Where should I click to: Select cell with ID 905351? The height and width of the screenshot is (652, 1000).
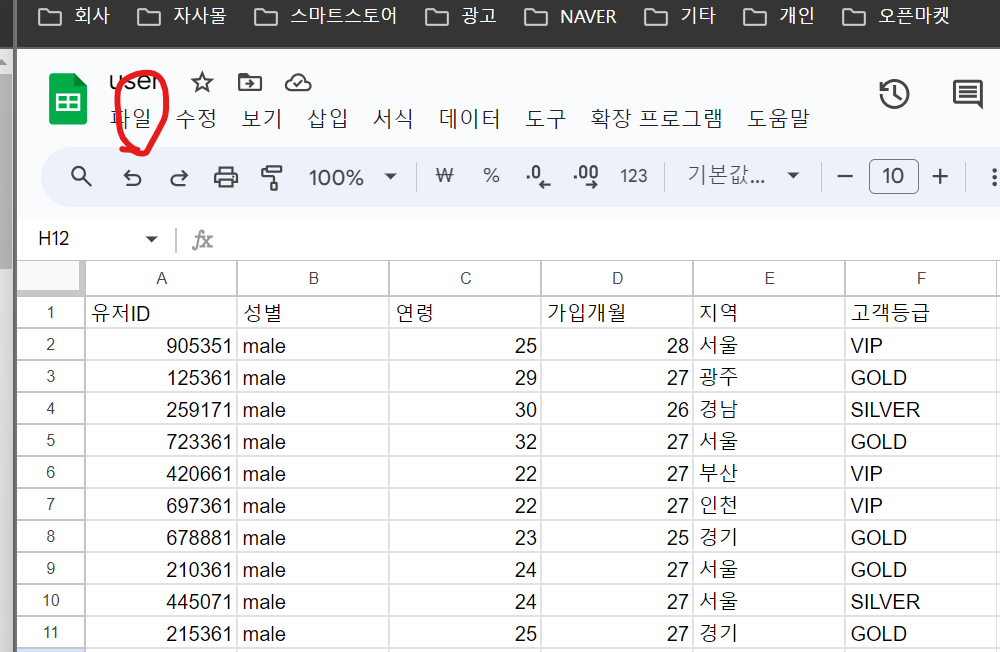[161, 345]
